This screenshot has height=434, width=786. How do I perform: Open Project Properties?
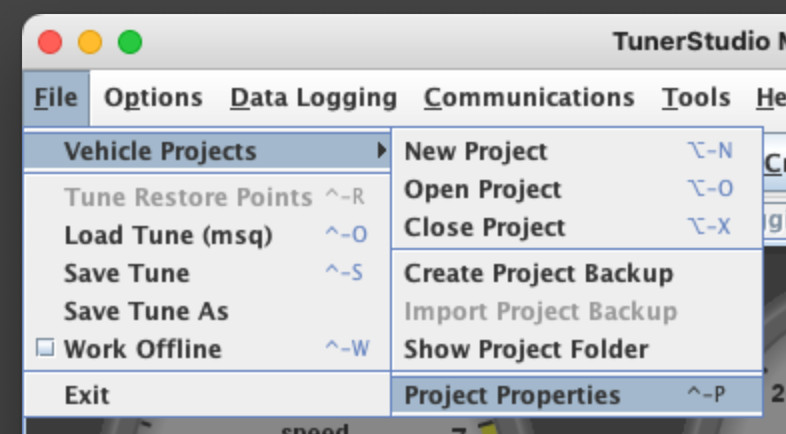tap(512, 396)
